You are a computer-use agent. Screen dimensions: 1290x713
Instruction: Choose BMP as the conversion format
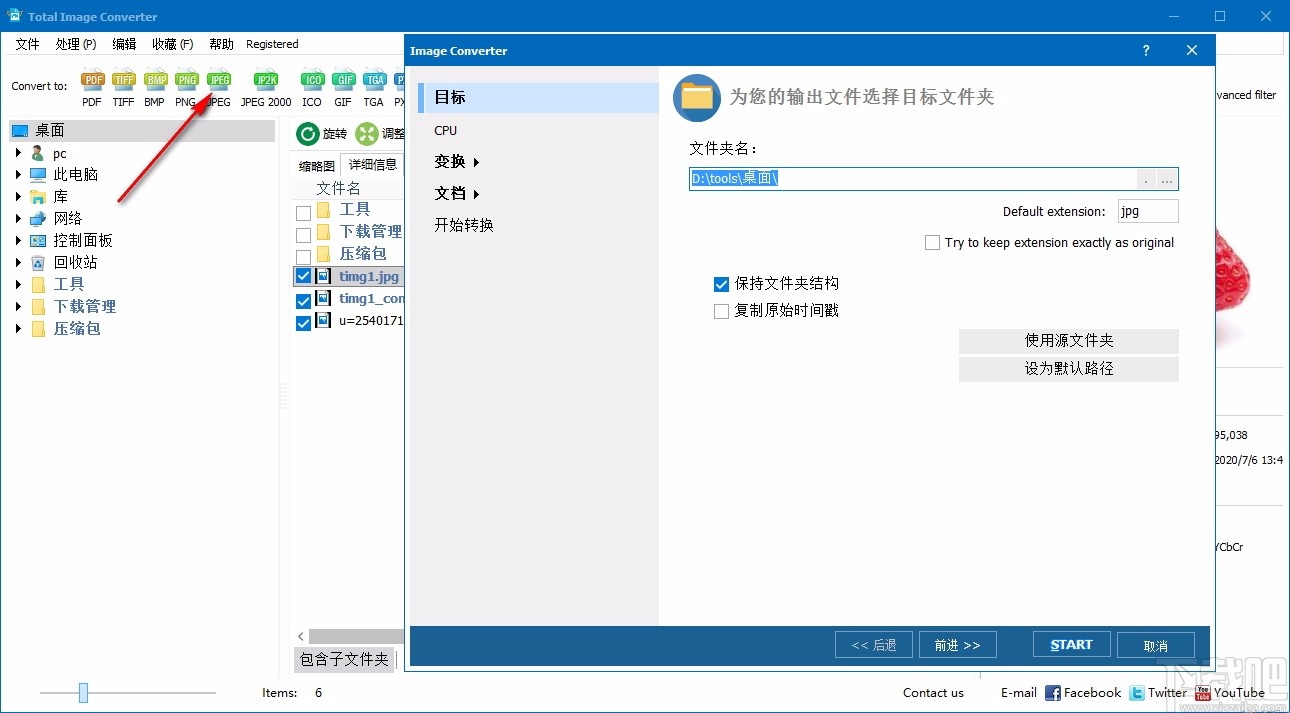[x=155, y=87]
